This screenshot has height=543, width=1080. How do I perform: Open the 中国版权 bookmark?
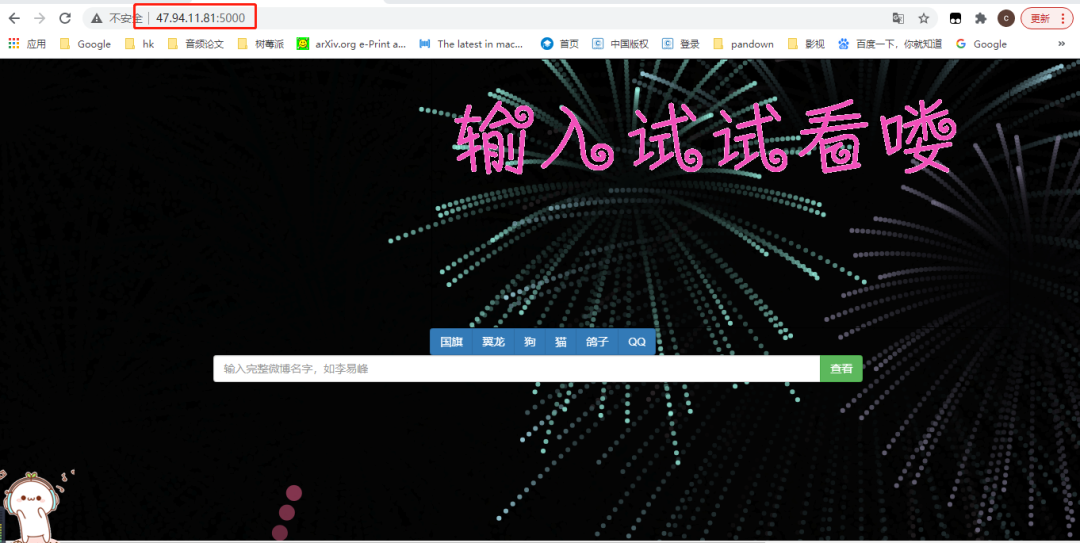[x=621, y=44]
